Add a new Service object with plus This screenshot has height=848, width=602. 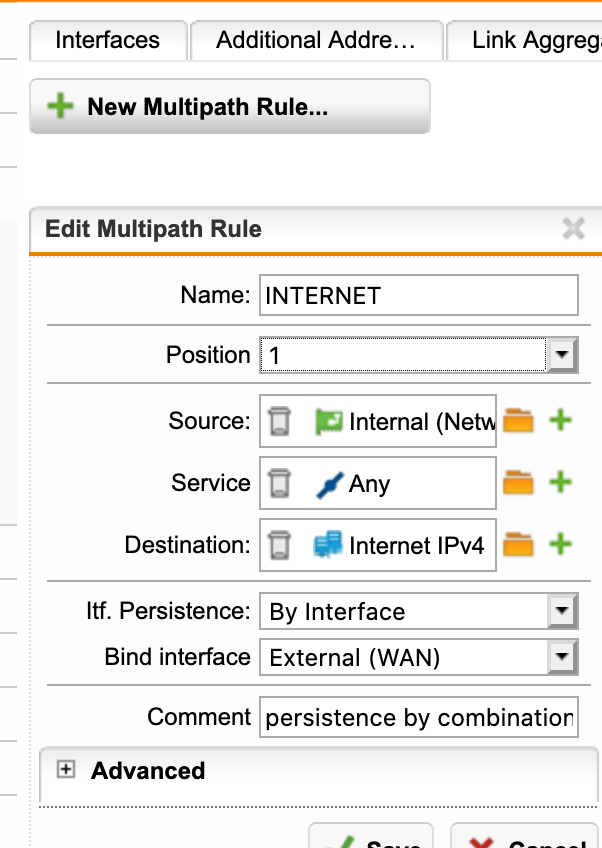pyautogui.click(x=561, y=482)
